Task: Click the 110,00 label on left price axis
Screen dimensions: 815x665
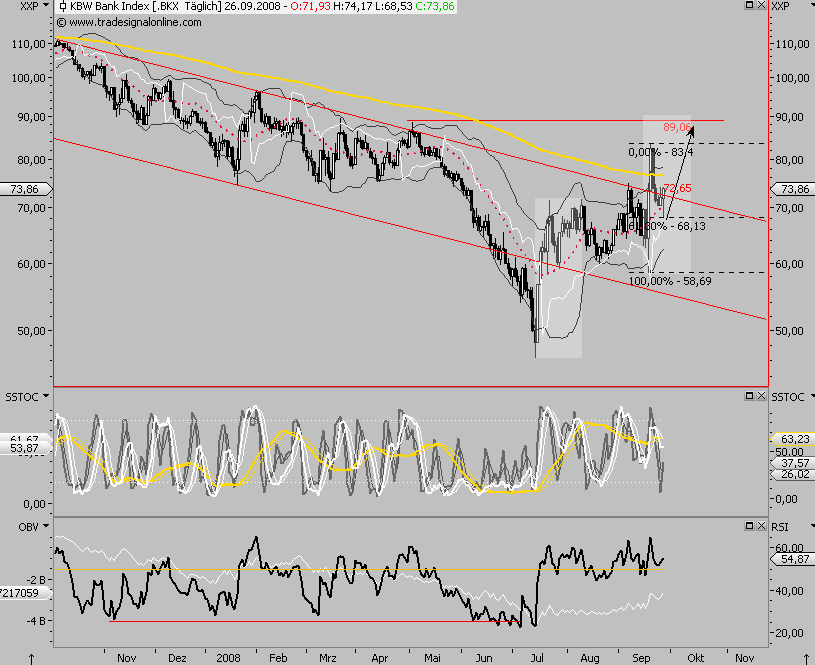Action: tap(29, 44)
